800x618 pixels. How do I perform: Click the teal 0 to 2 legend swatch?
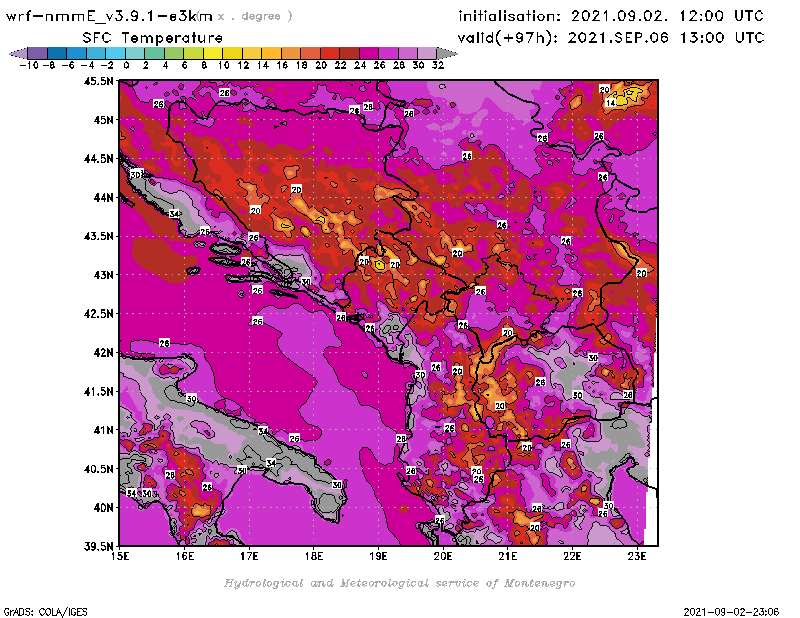(x=135, y=53)
